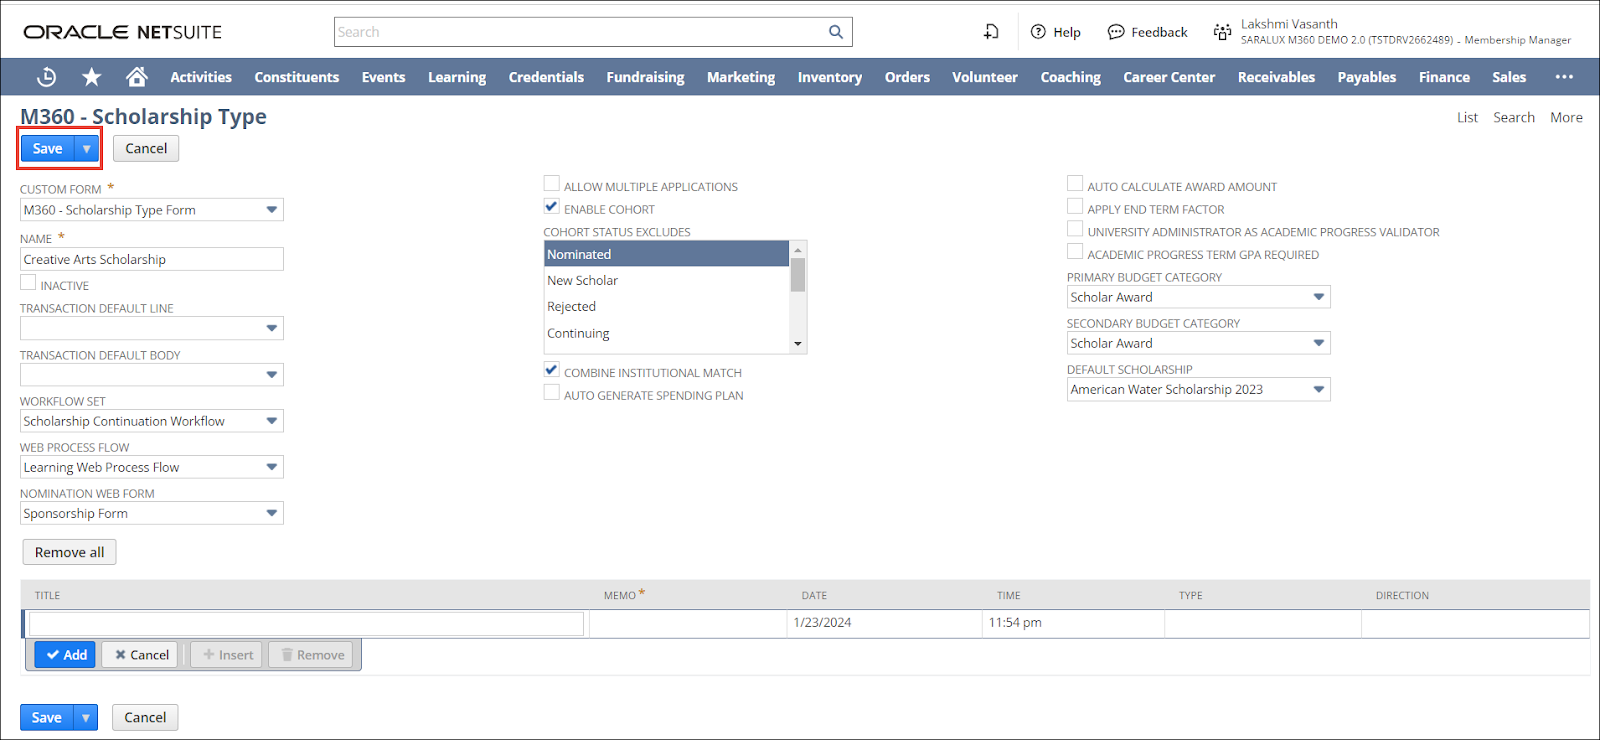Open the Career Center menu
The image size is (1600, 740).
(x=1168, y=77)
